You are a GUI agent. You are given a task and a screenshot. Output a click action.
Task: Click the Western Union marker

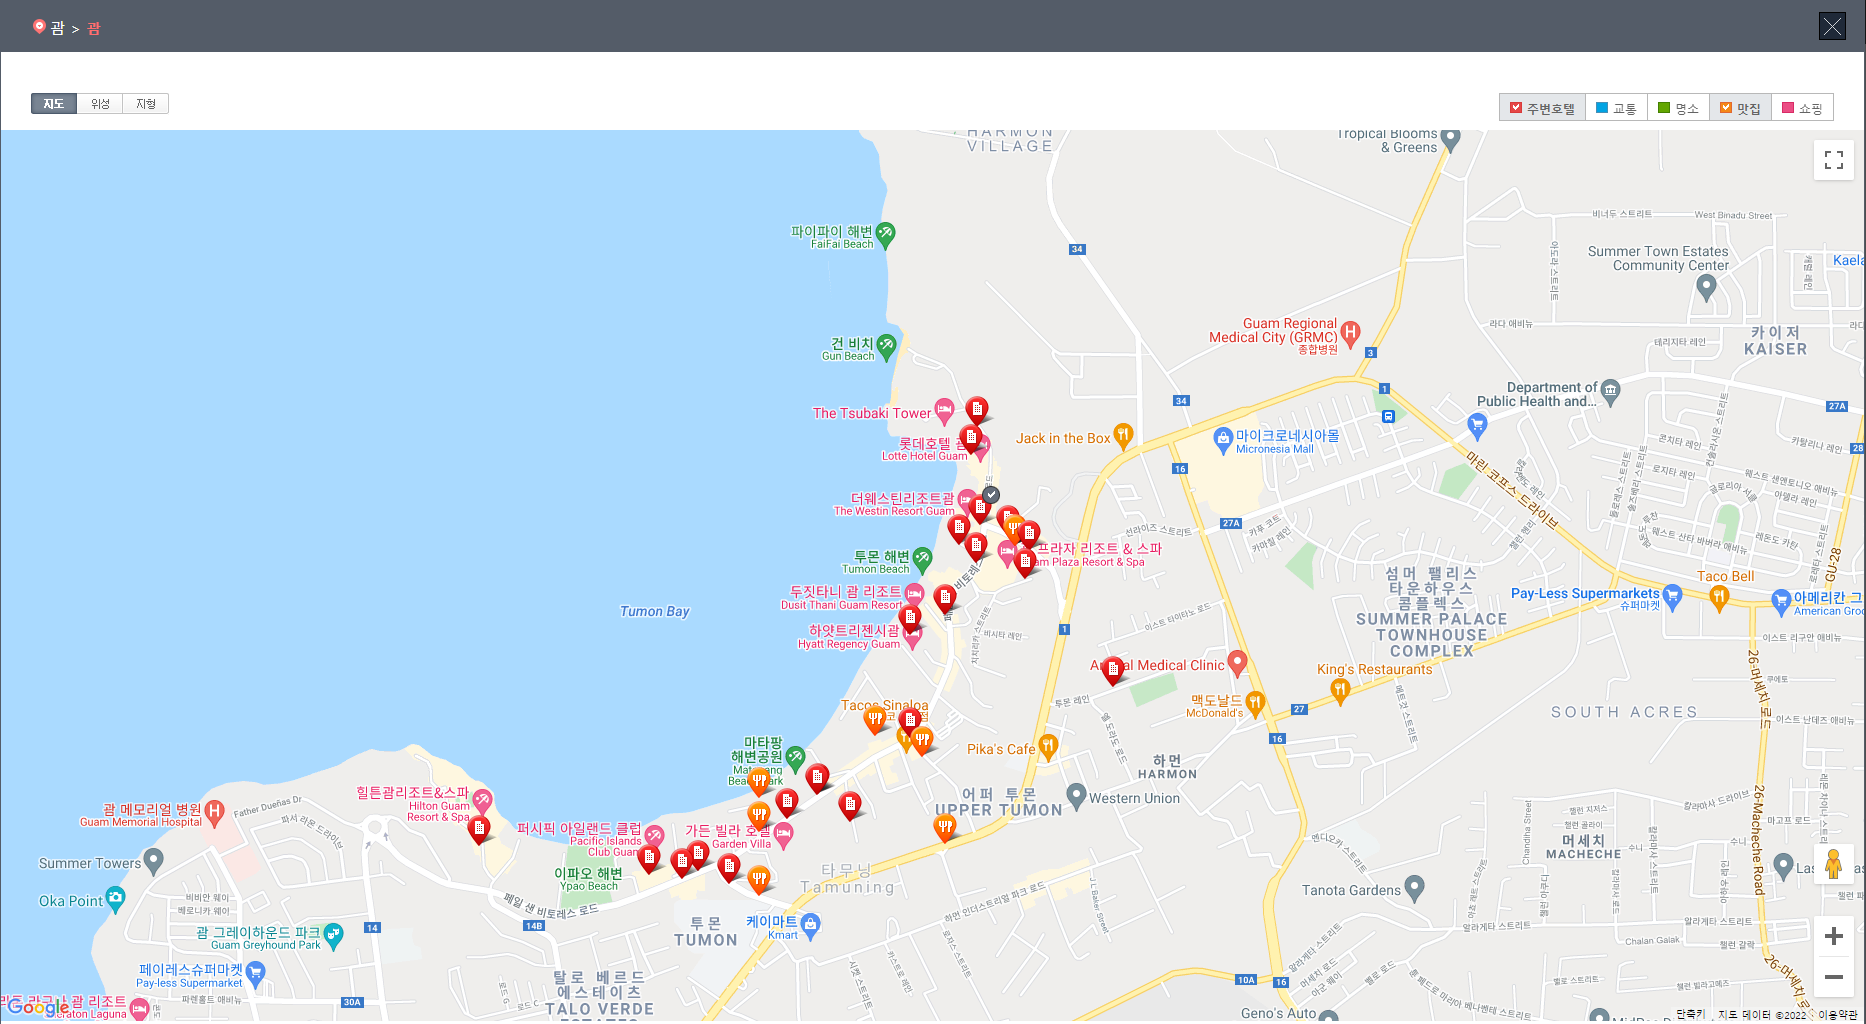tap(1076, 796)
